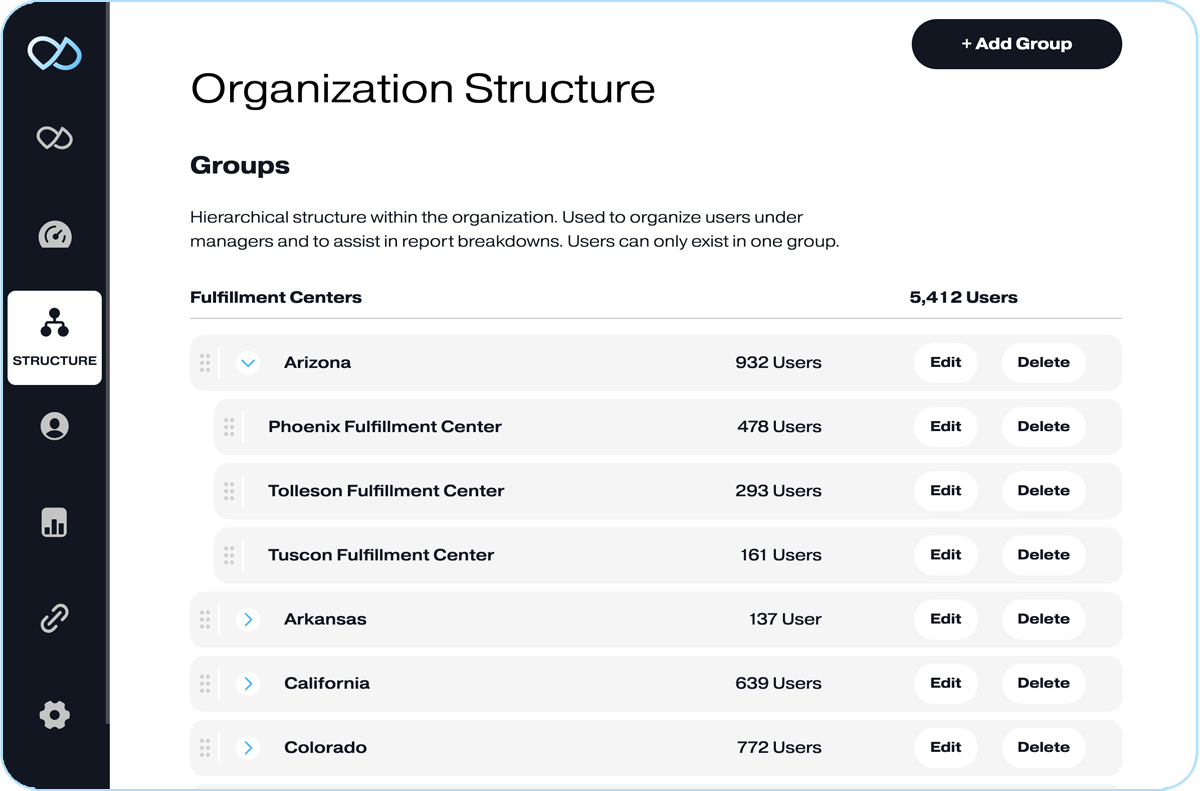Delete the Colorado group
This screenshot has width=1200, height=791.
coord(1043,747)
